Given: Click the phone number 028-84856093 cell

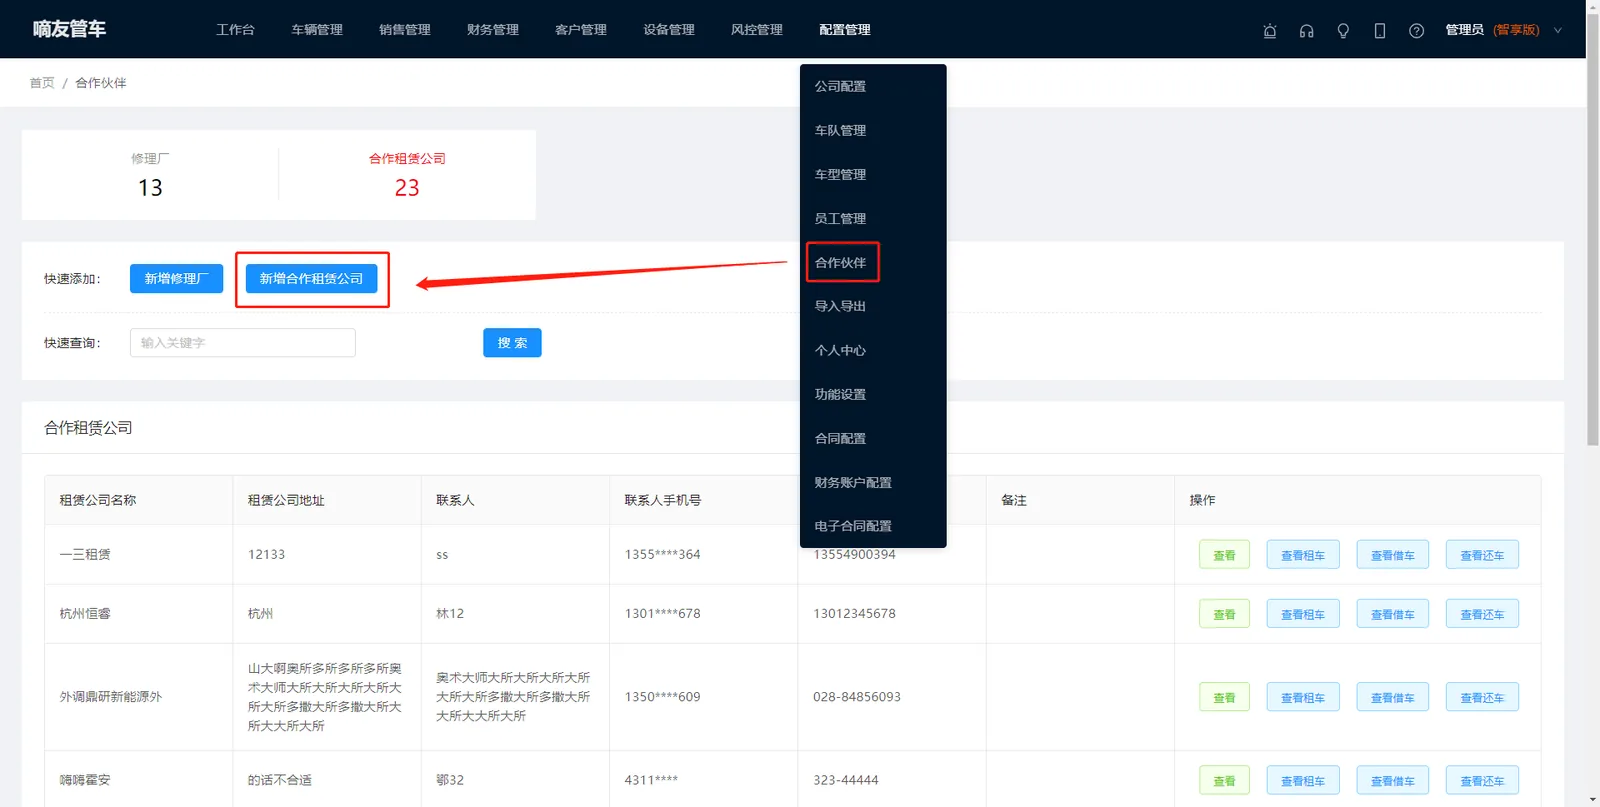Looking at the screenshot, I should pyautogui.click(x=892, y=697).
